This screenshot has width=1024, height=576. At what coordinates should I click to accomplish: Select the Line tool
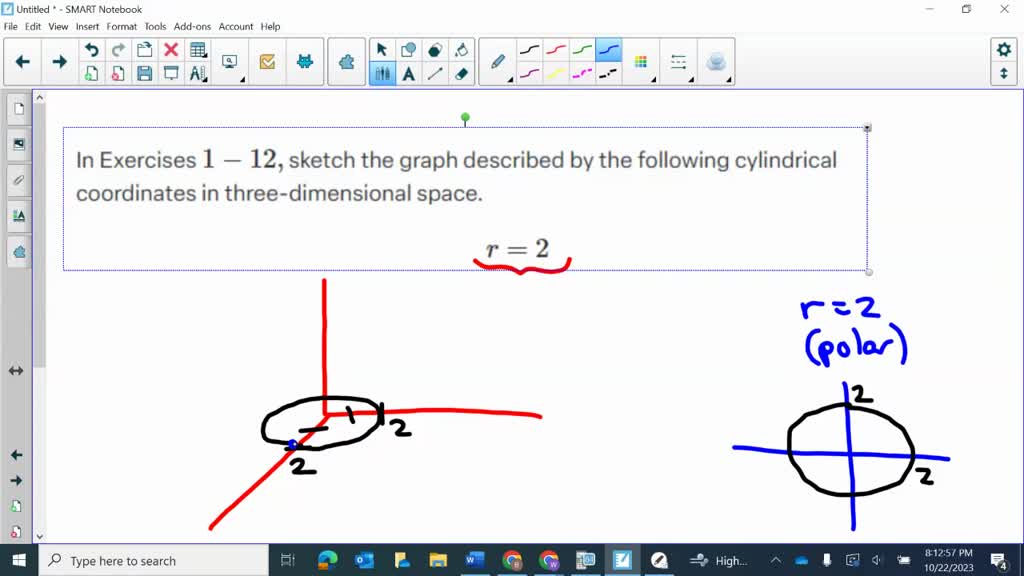[435, 74]
